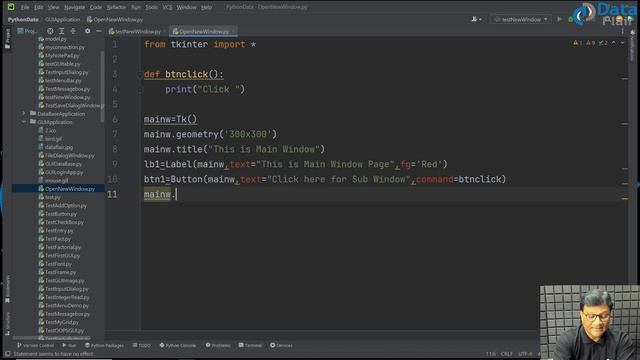
Task: Select testMenuBar.py in project tree
Action: (60, 80)
